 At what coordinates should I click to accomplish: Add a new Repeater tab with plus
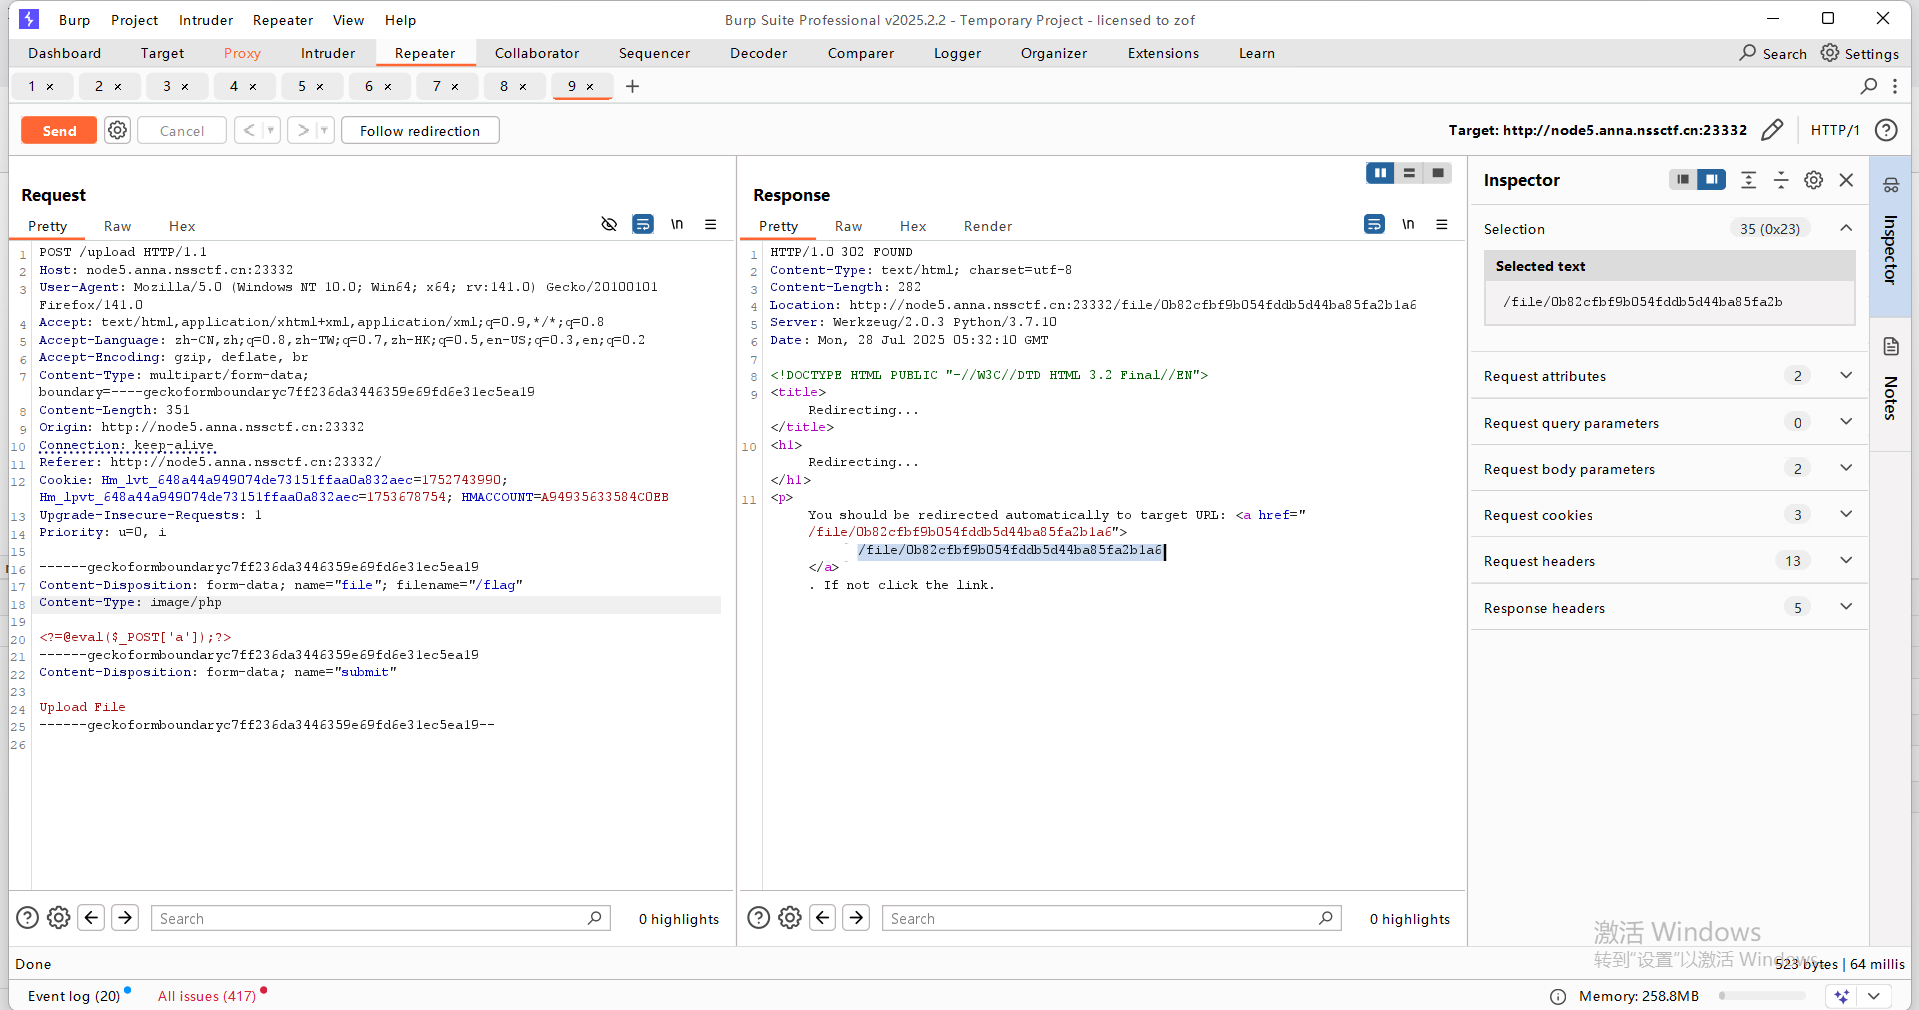pos(632,86)
